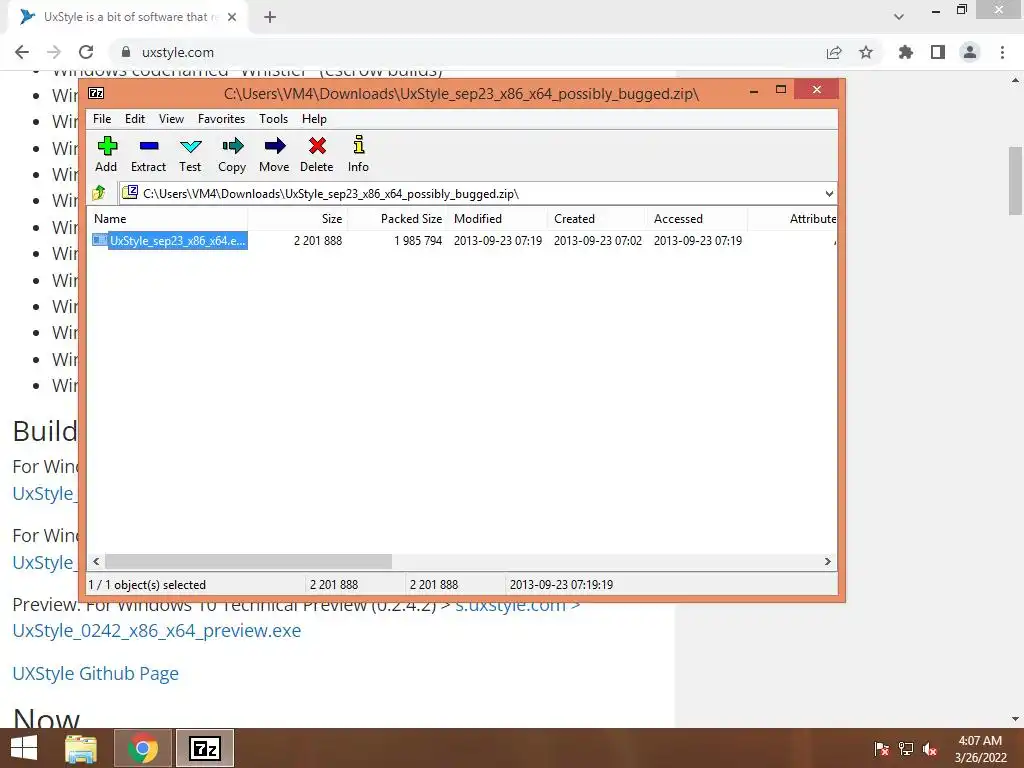Viewport: 1024px width, 768px height.
Task: Toggle Chrome side panel icon
Action: (938, 52)
